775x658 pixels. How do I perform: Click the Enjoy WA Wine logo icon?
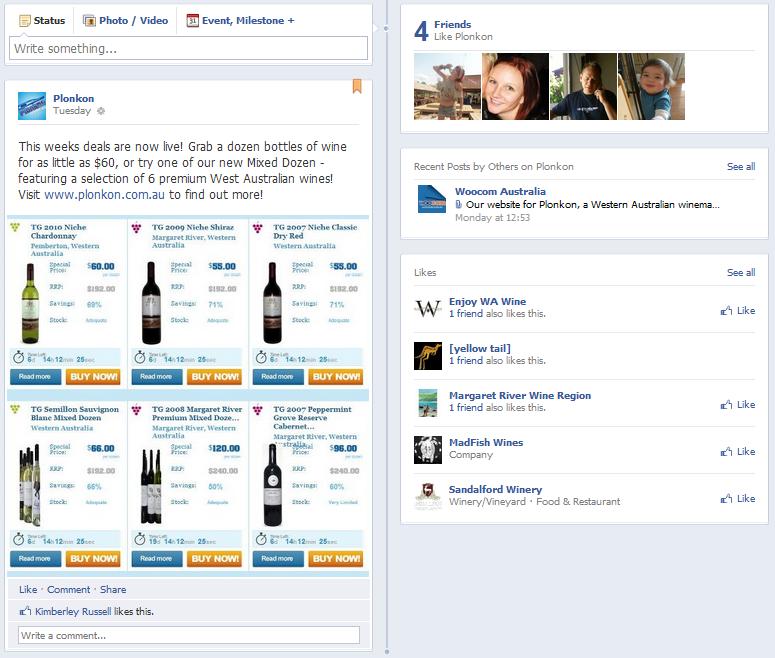coord(428,309)
